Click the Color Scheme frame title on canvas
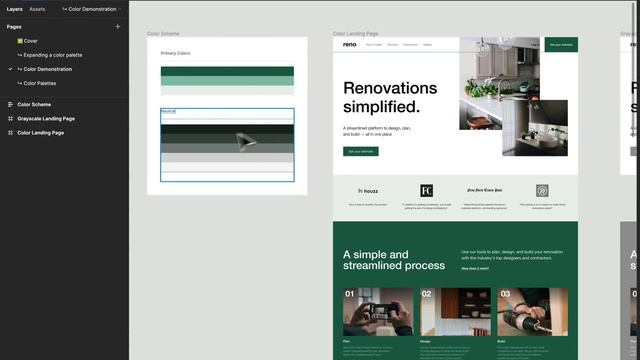The image size is (640, 360). [163, 33]
